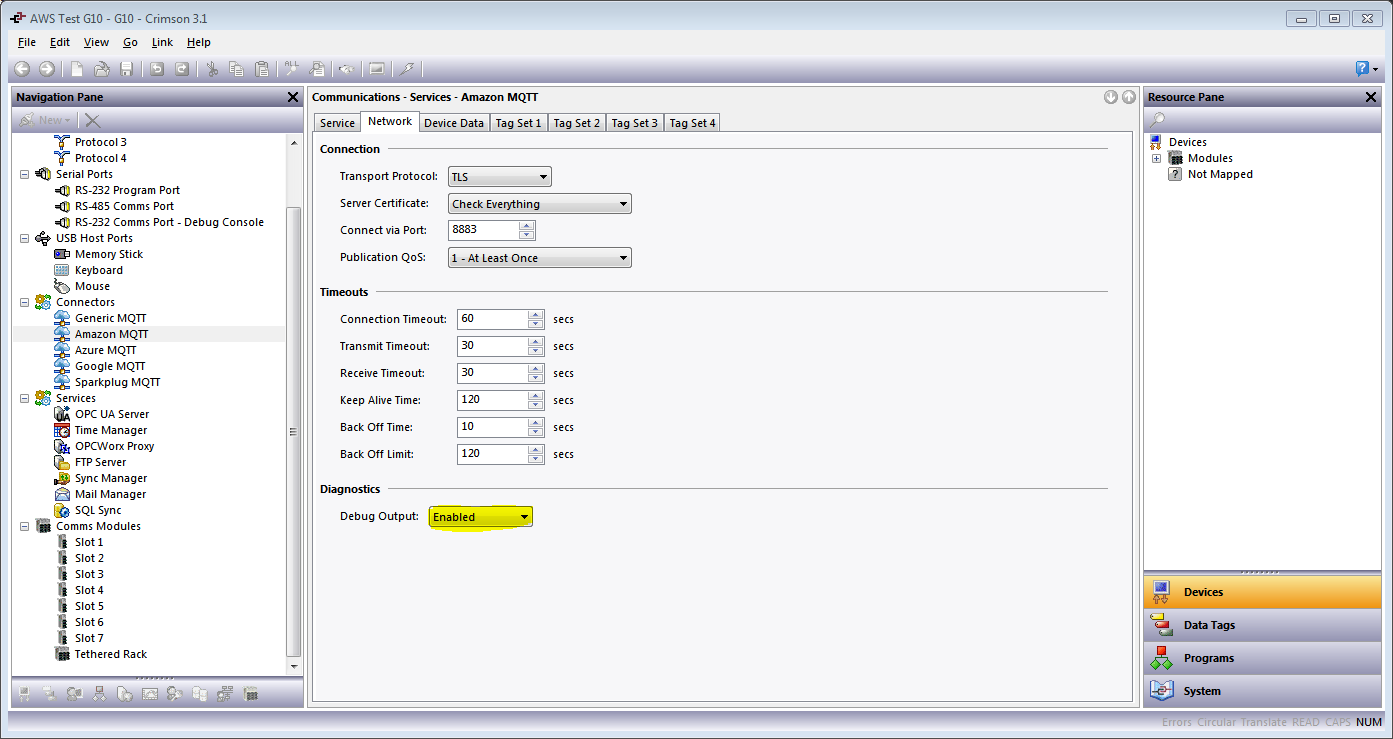Click the Transmit Timeout field
This screenshot has height=739, width=1393.
click(493, 346)
